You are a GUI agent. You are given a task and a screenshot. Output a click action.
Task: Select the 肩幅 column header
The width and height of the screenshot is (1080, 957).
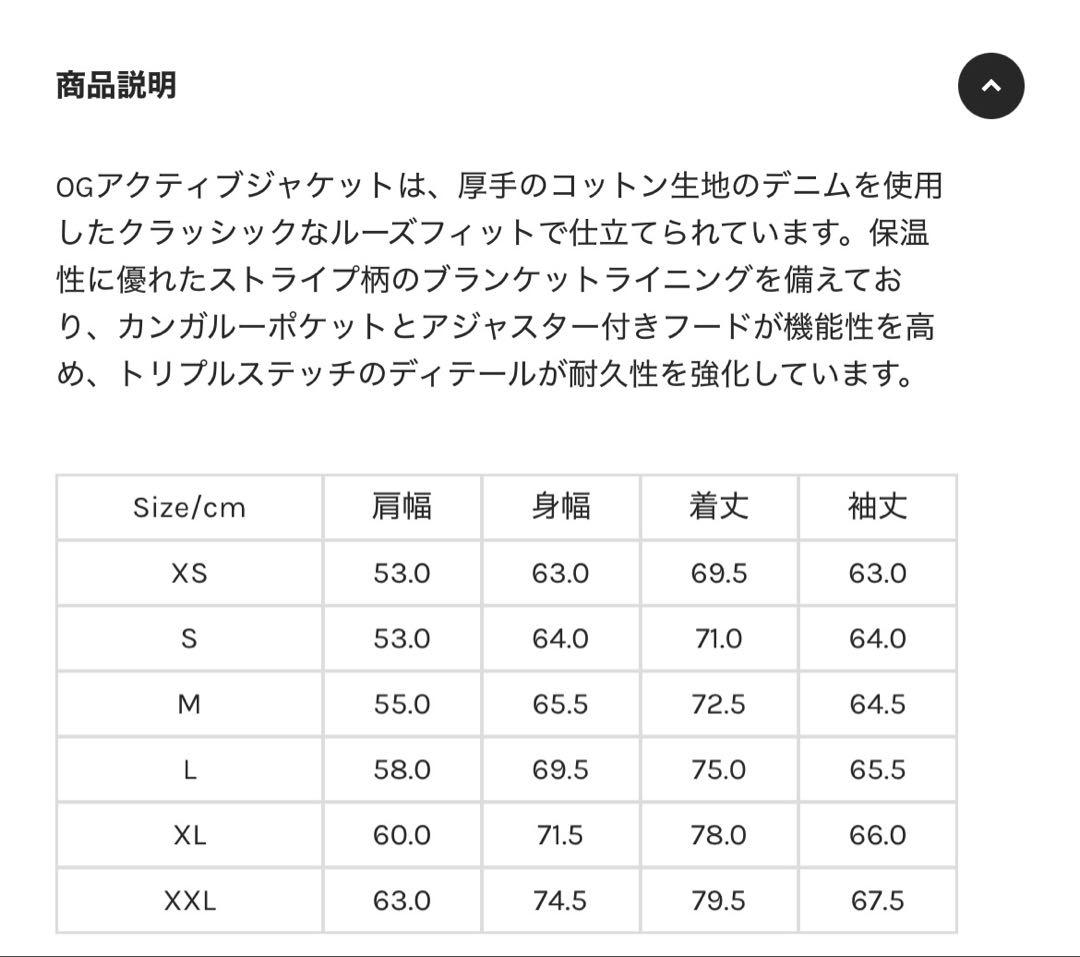point(401,507)
